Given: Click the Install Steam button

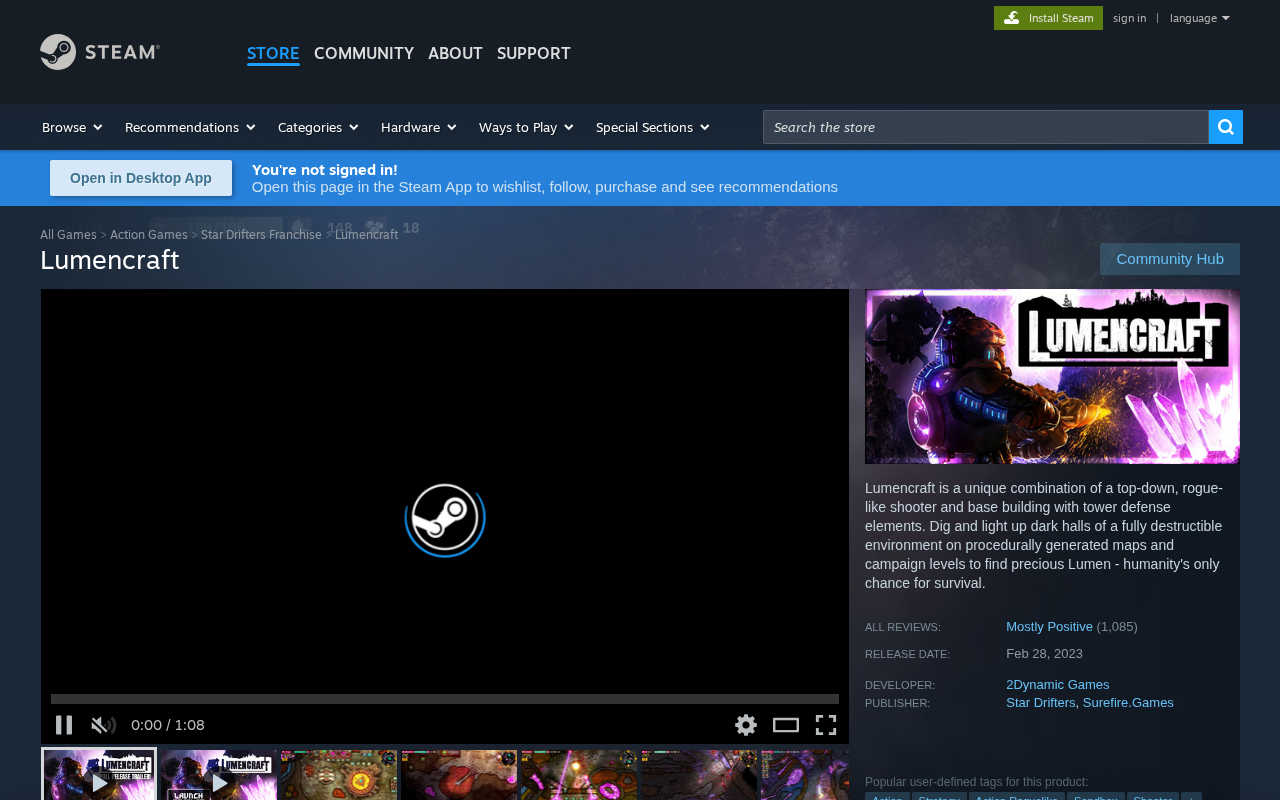Looking at the screenshot, I should point(1048,18).
